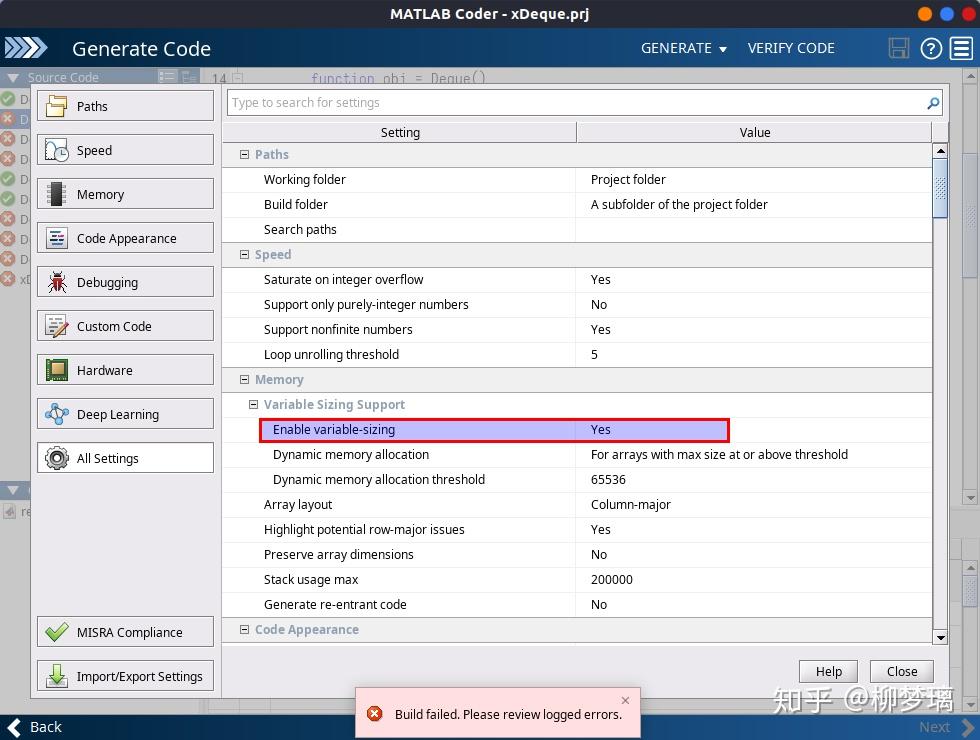Collapse the Variable Sizing Support subgroup
This screenshot has height=740, width=980.
click(x=253, y=405)
